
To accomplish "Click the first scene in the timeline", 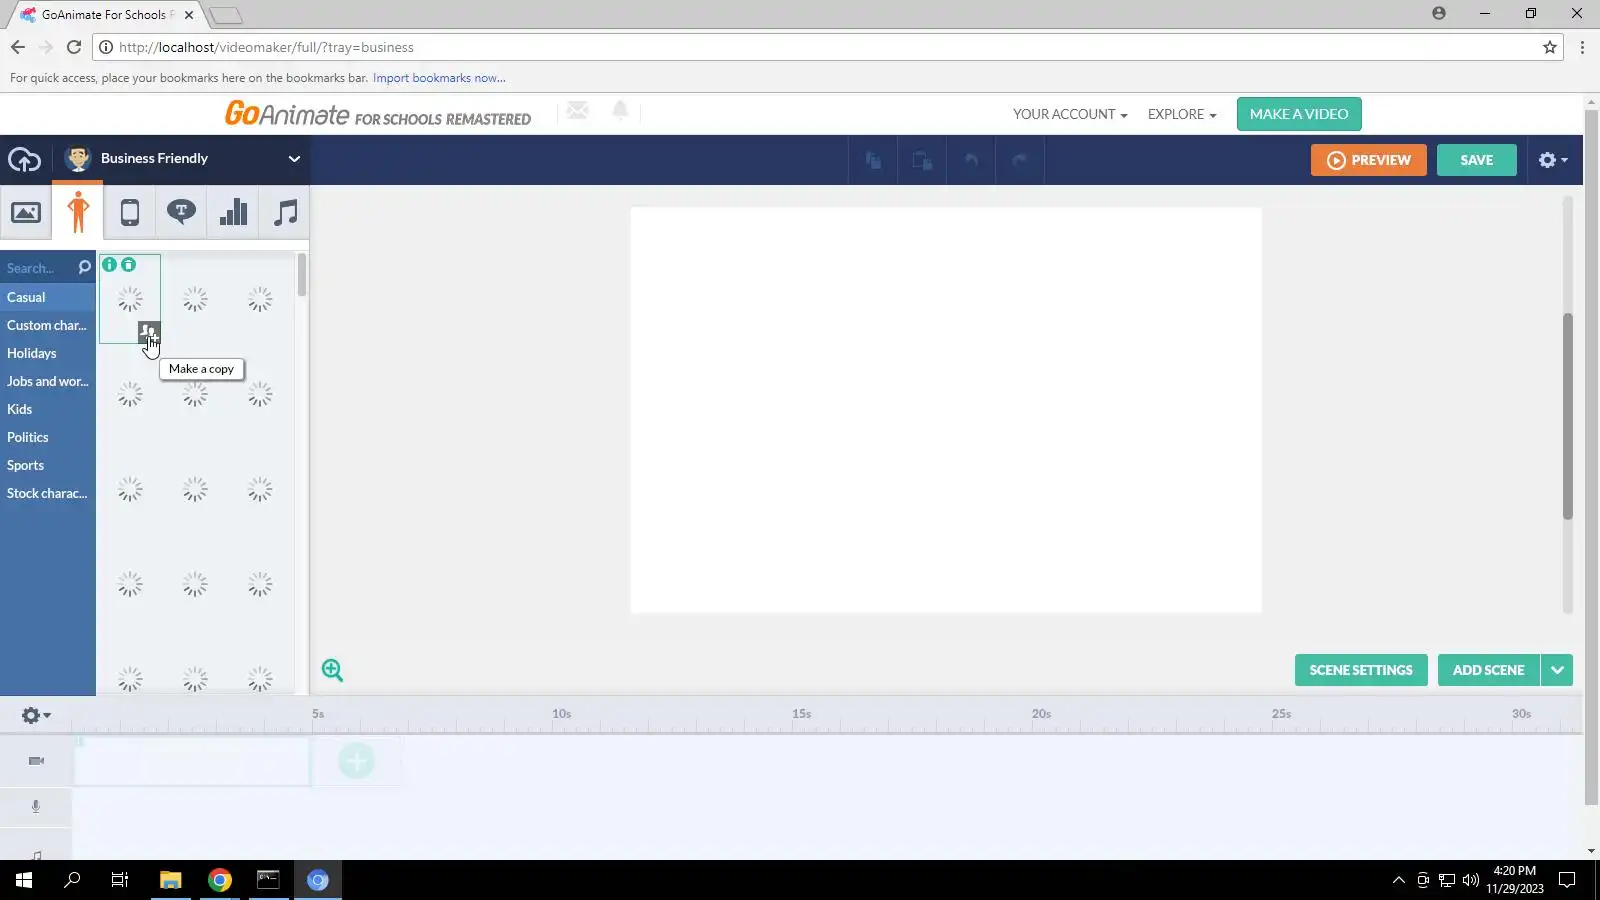I will tap(191, 761).
